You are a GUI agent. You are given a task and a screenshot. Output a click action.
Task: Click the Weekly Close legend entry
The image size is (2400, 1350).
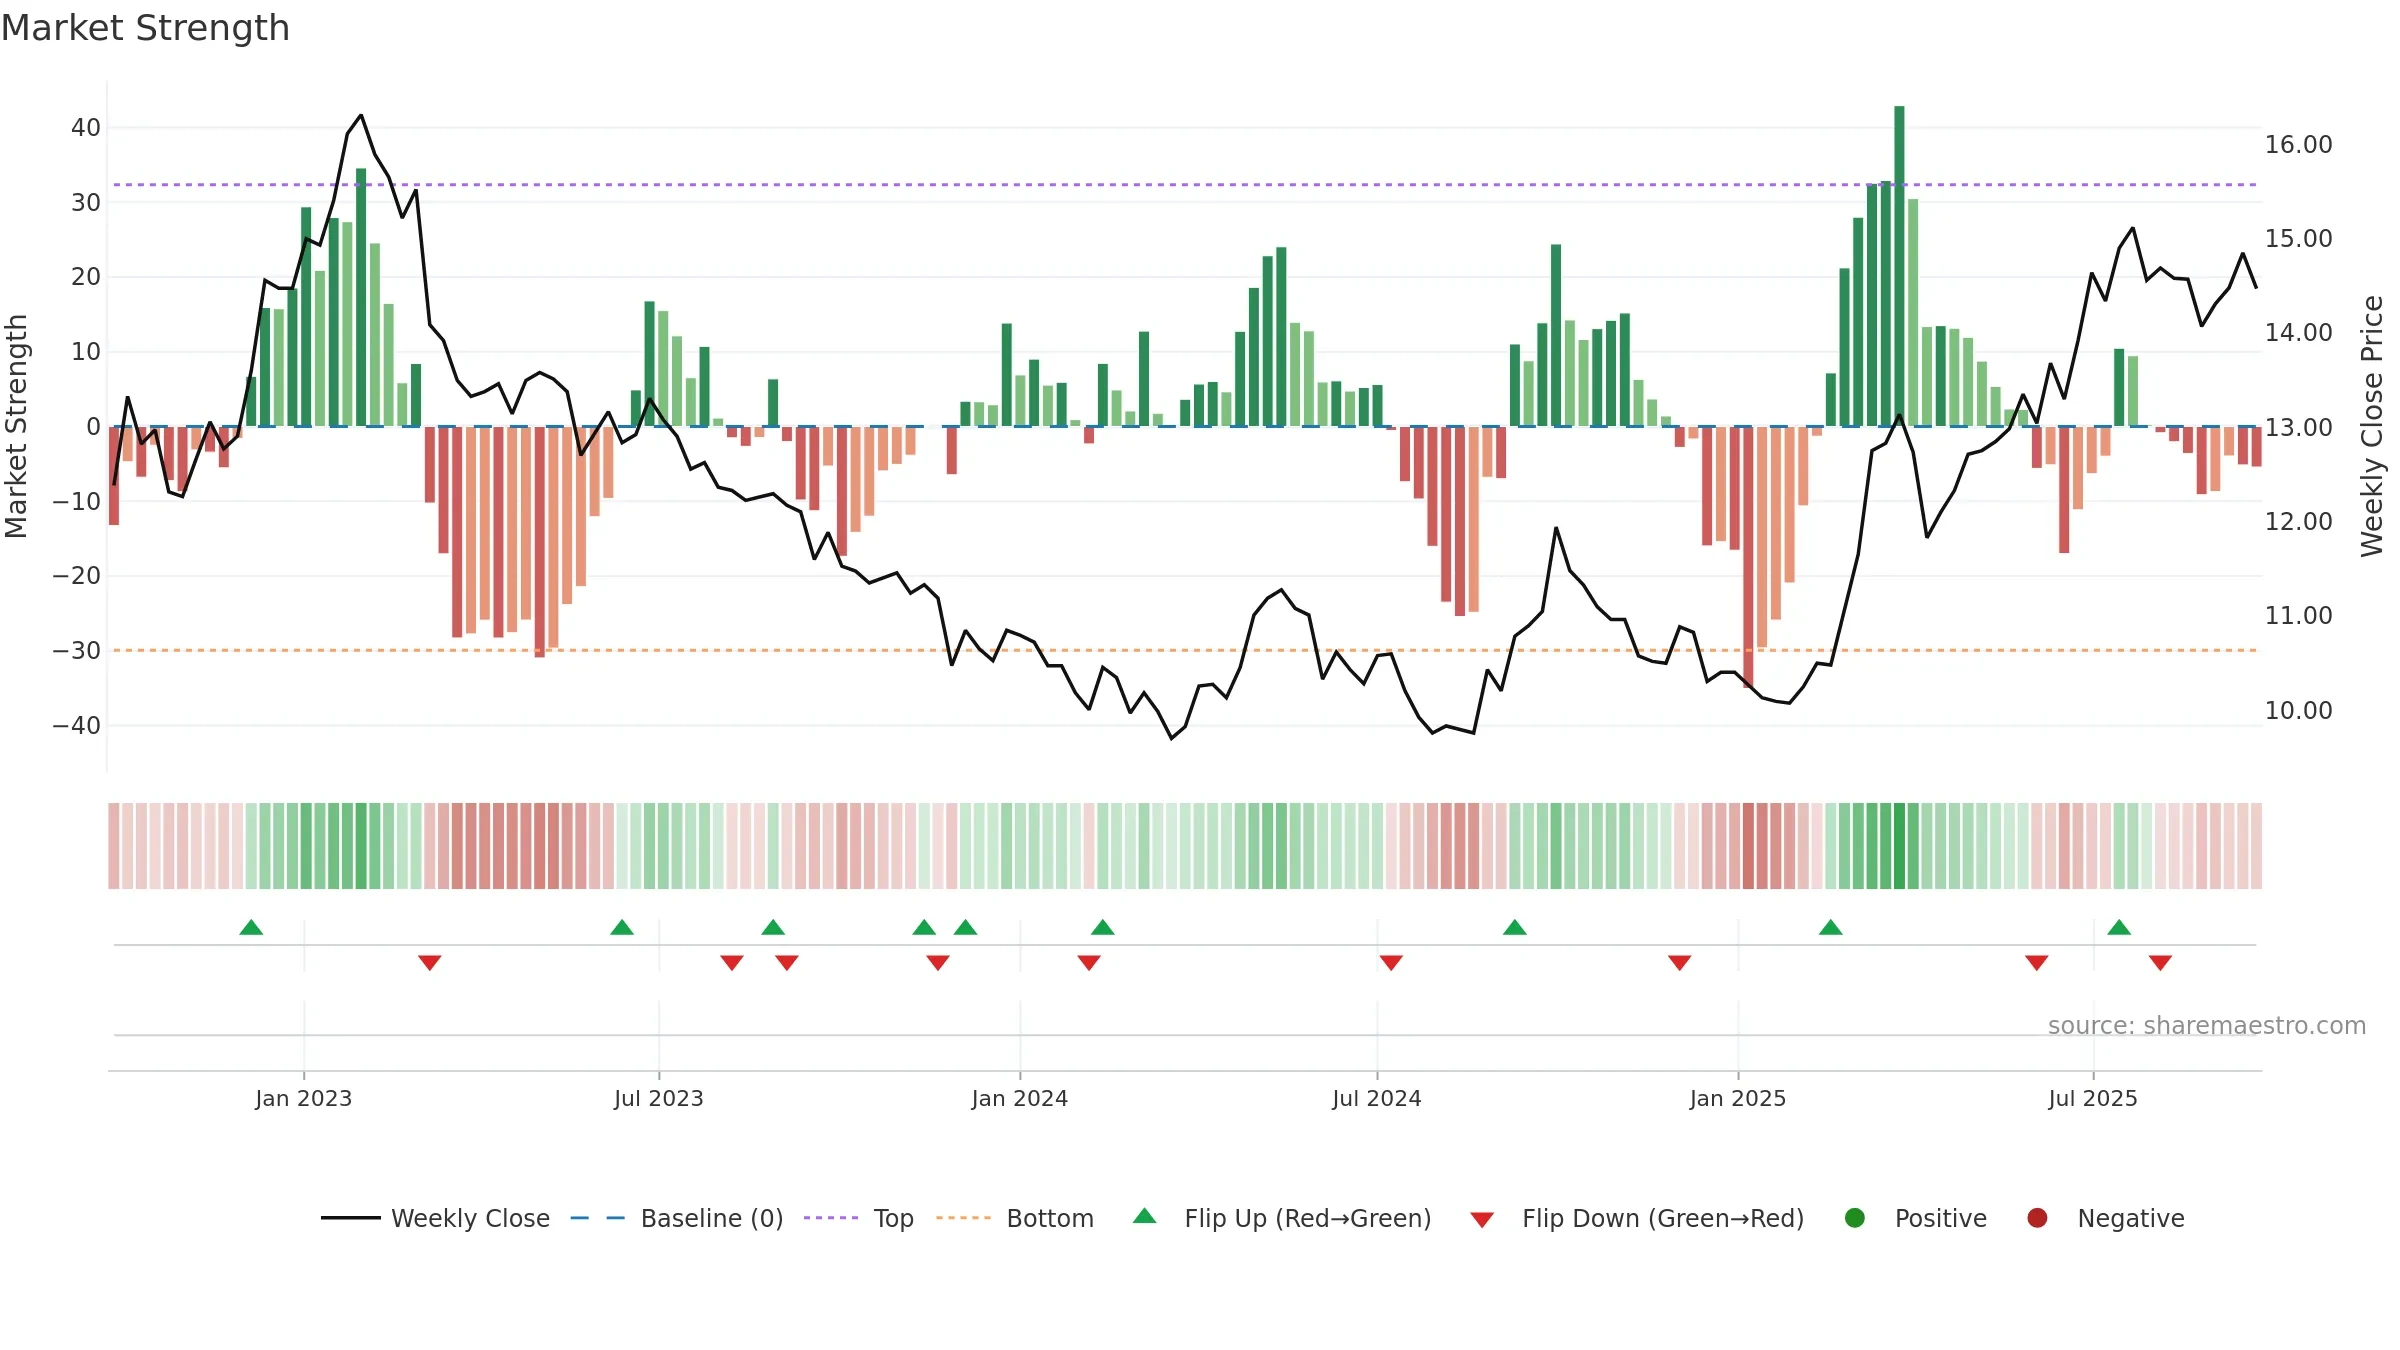[435, 1218]
